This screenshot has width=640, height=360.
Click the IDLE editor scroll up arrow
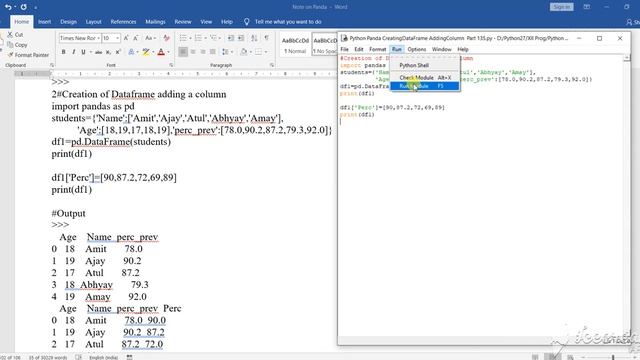(627, 58)
